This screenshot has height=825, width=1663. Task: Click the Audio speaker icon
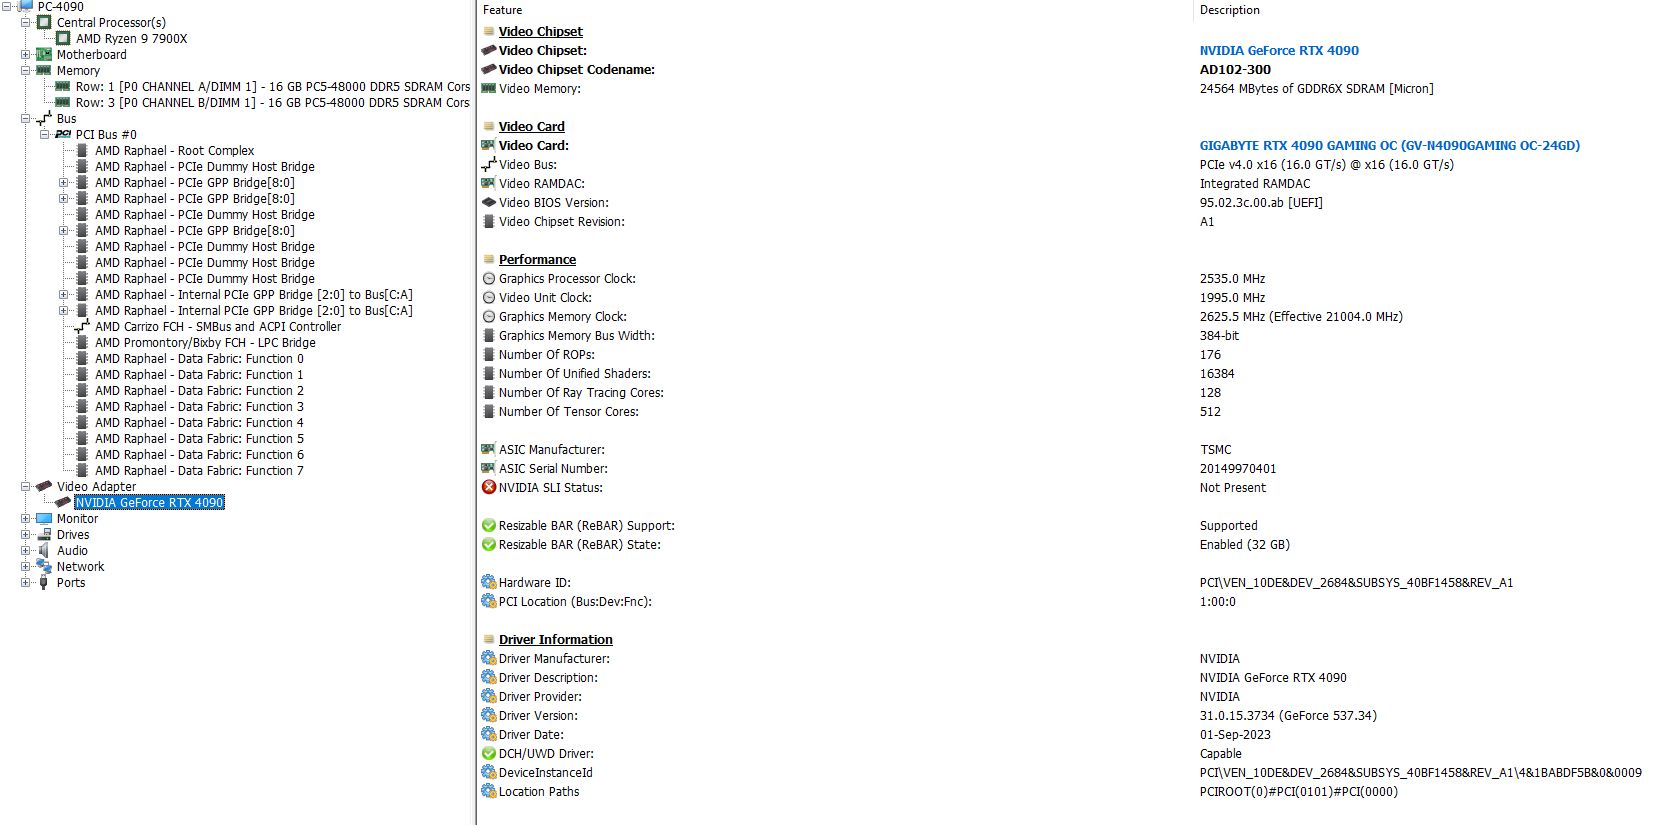[x=44, y=550]
